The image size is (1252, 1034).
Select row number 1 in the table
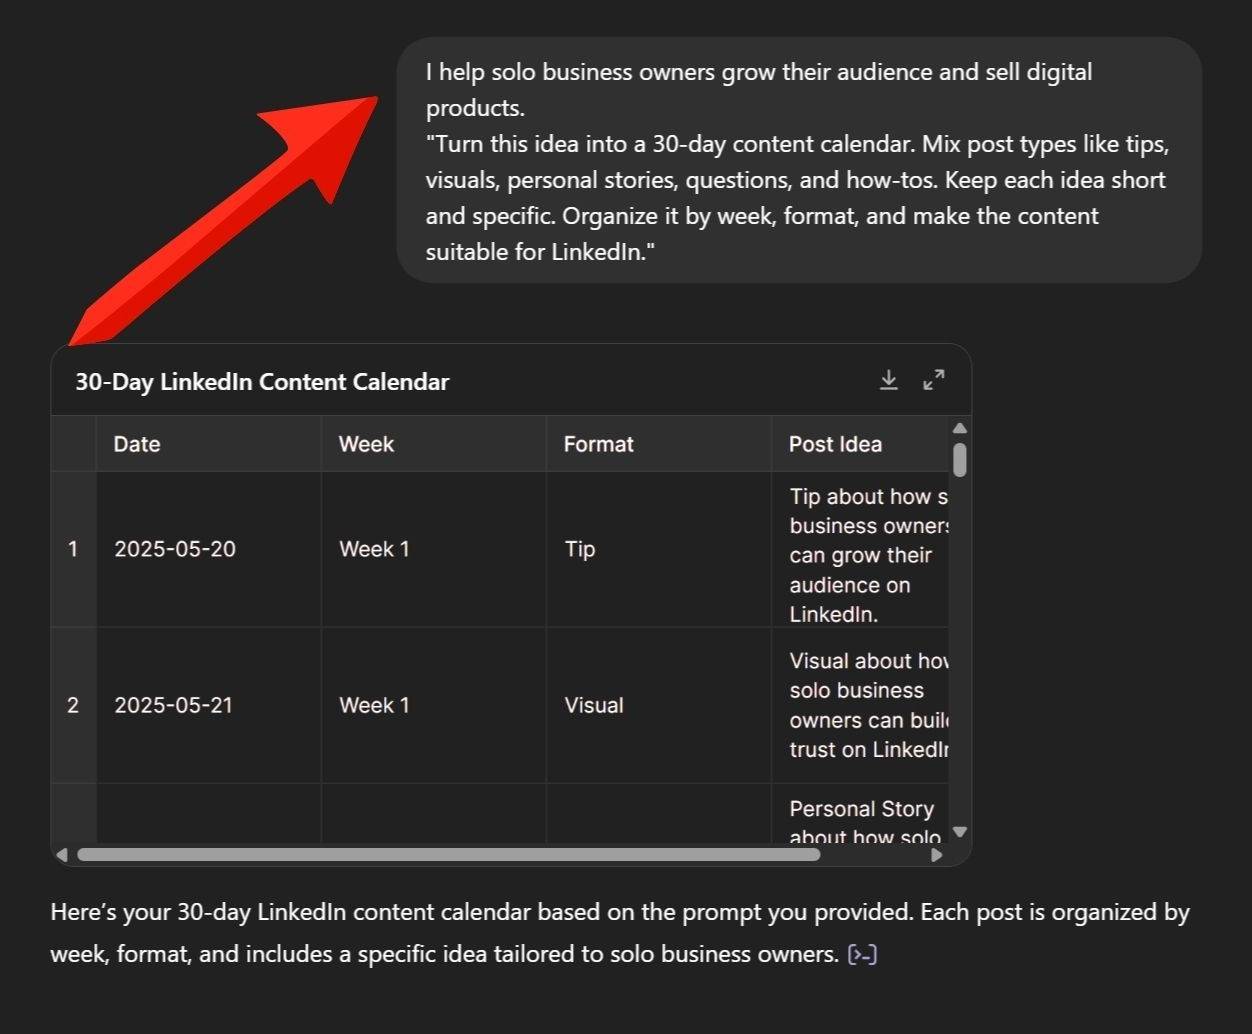pyautogui.click(x=73, y=549)
